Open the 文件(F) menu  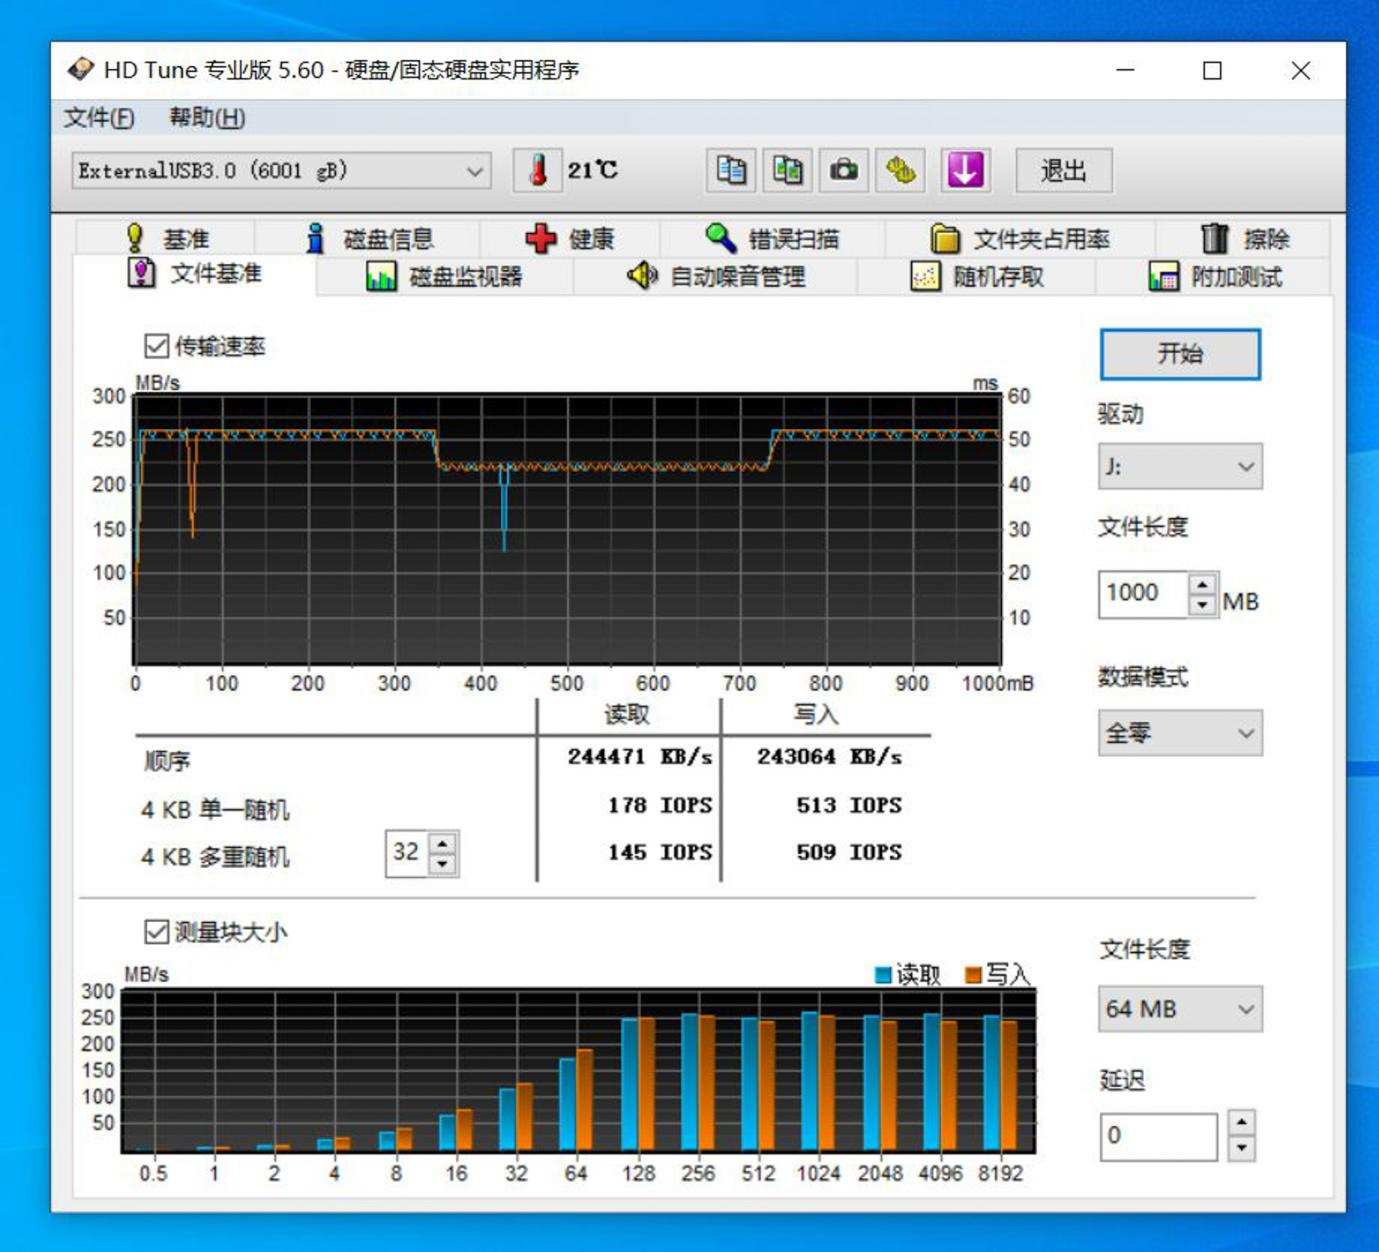(x=99, y=118)
